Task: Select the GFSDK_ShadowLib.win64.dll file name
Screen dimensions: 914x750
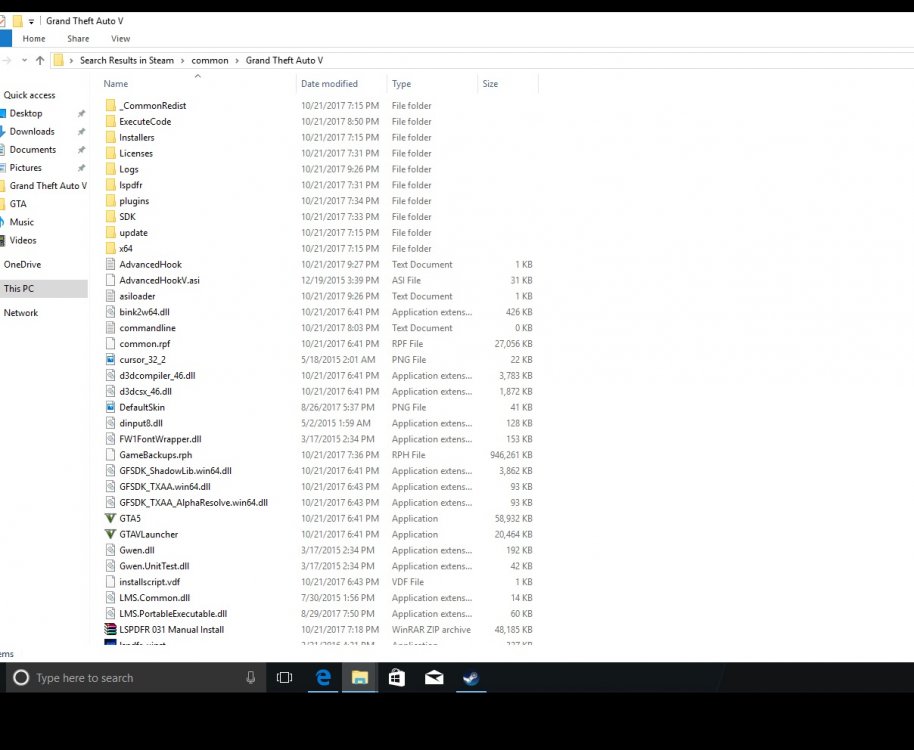Action: click(x=175, y=471)
